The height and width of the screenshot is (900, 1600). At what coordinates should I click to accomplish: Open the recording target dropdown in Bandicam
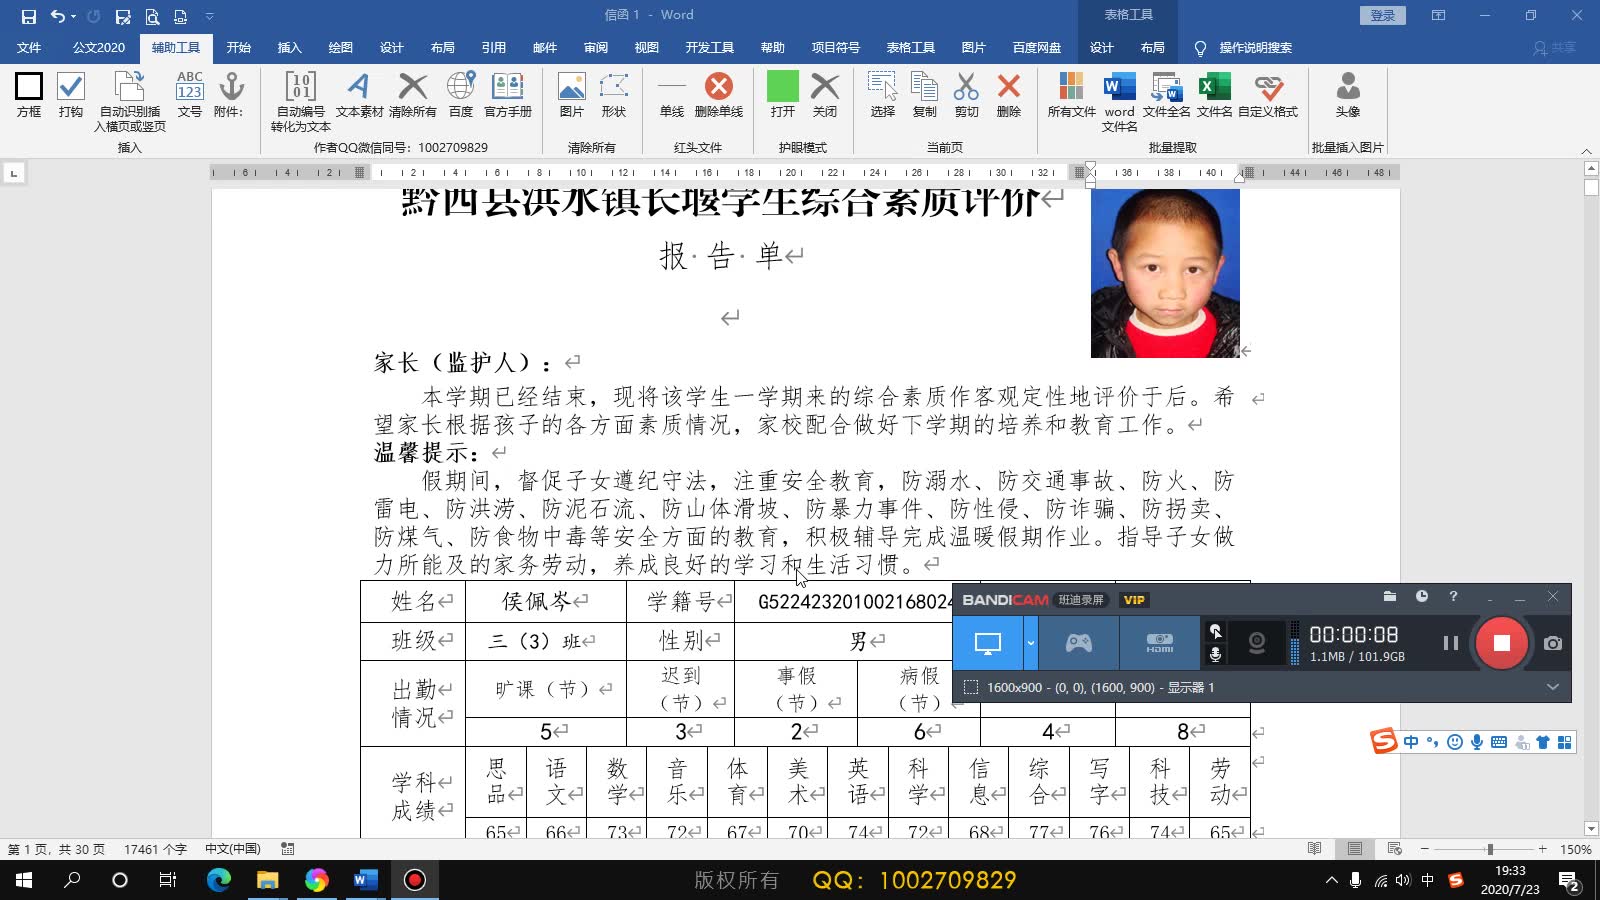(x=1030, y=643)
